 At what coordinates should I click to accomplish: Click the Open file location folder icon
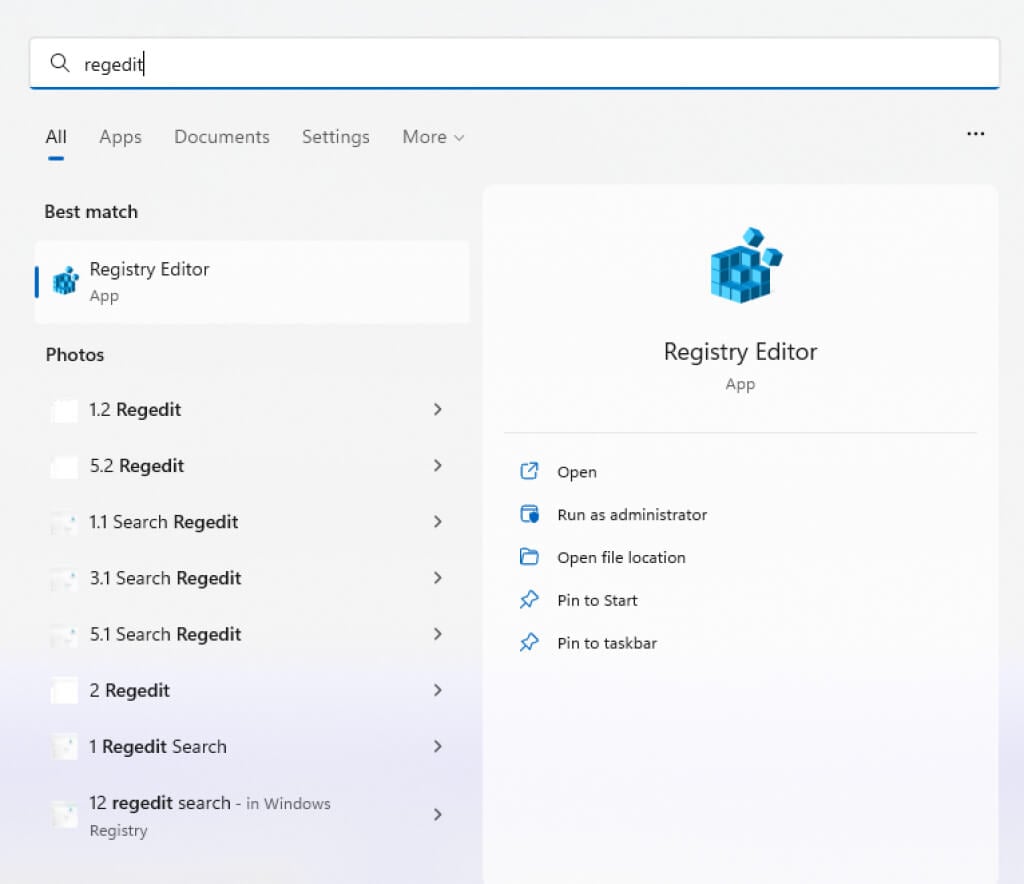click(x=529, y=557)
